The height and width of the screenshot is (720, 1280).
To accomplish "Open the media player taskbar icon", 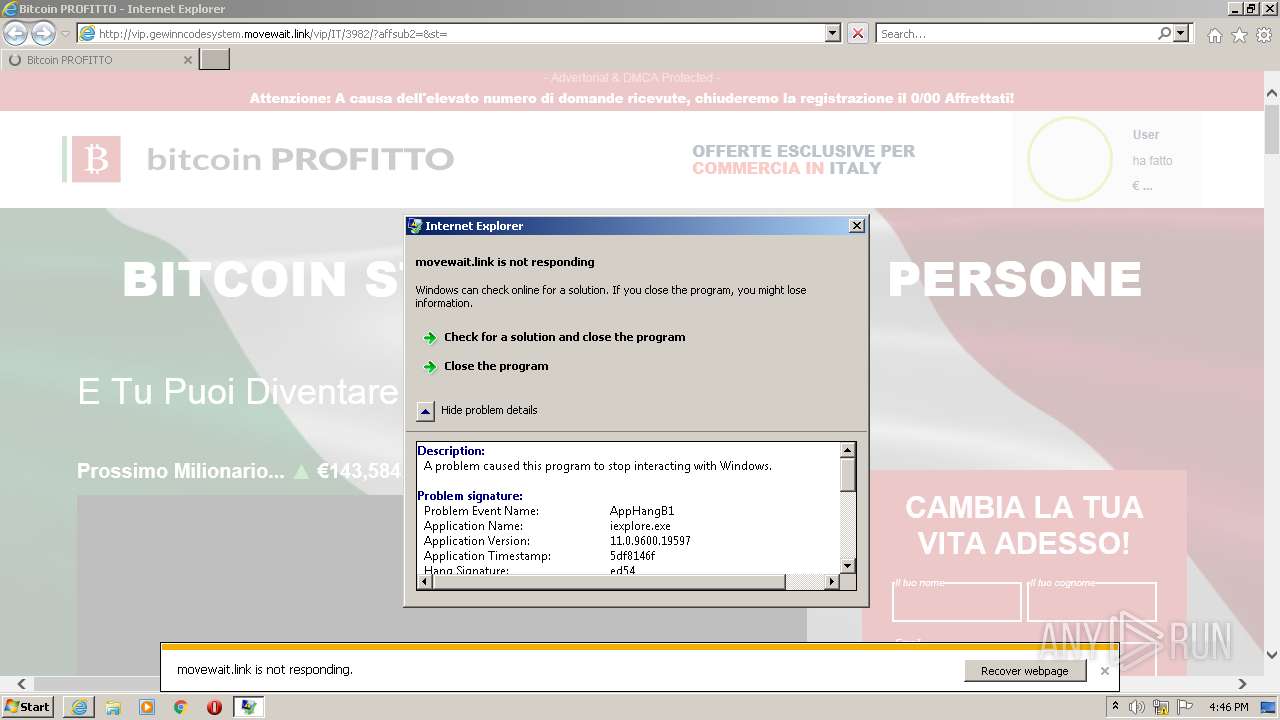I will 147,707.
